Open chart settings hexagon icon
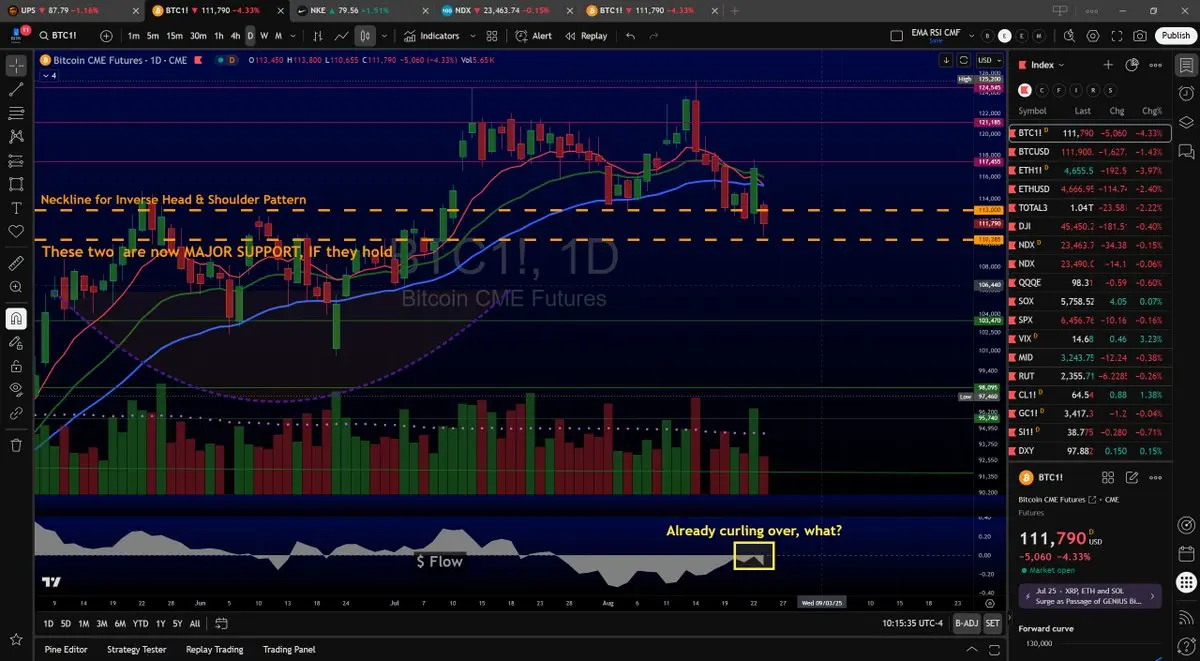Screen dimensions: 1200x661 (1093, 36)
